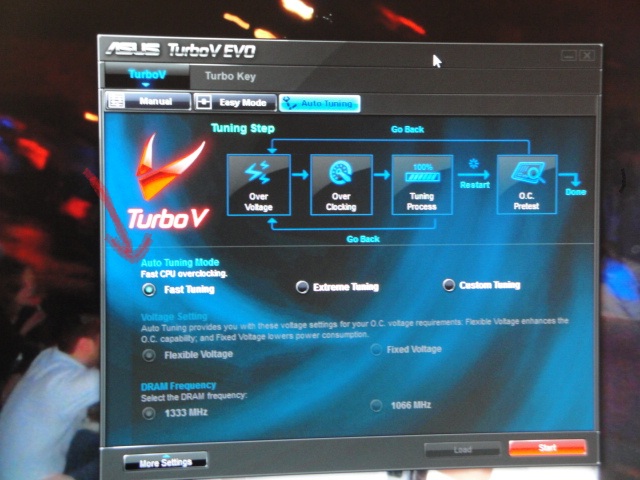The height and width of the screenshot is (480, 640).
Task: Open More Settings
Action: point(165,462)
